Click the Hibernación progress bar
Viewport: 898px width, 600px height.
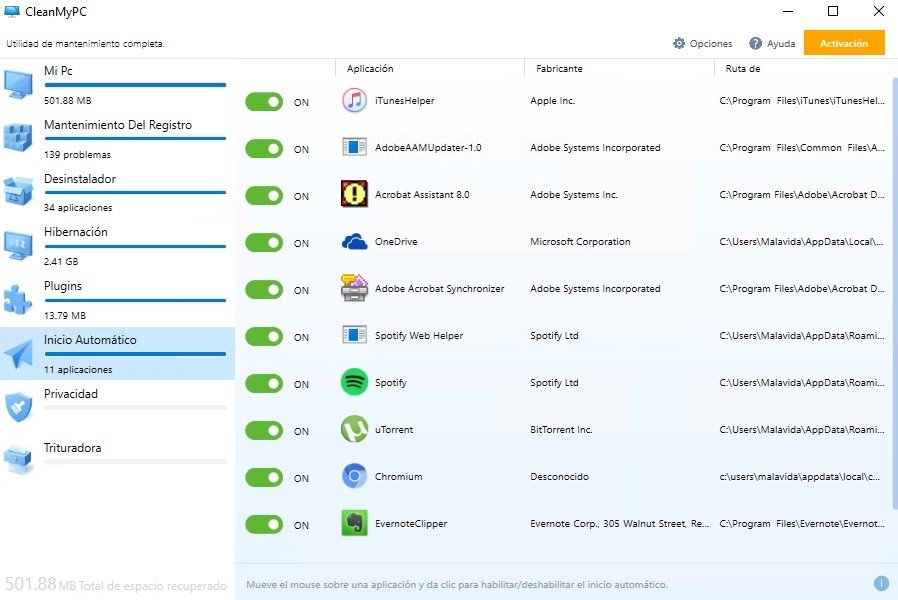[135, 246]
